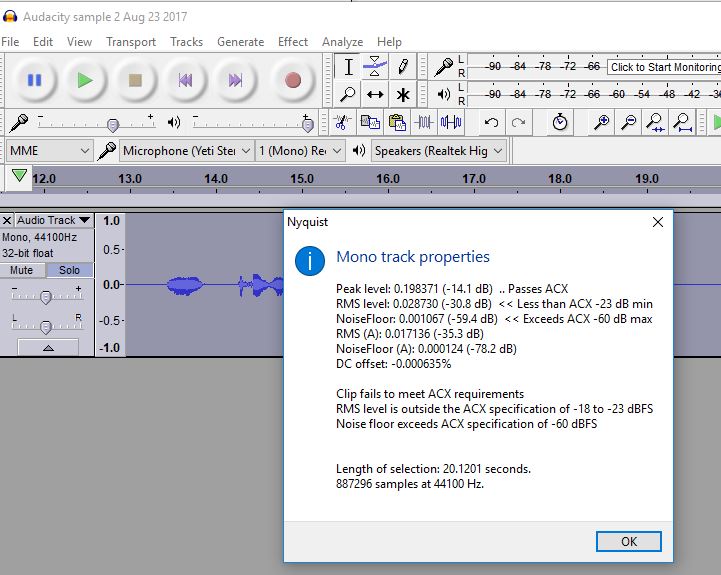Click the playback meter speaker icon
The width and height of the screenshot is (721, 575).
click(444, 95)
